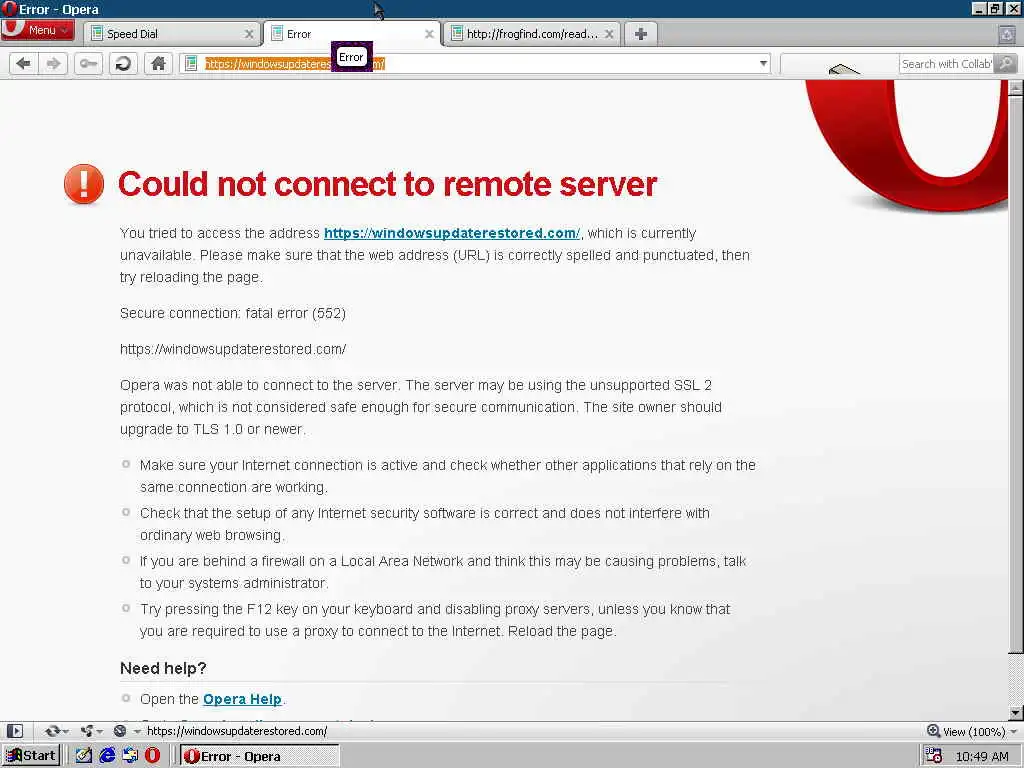Expand the Opera Turbo dropdown arrow

(137, 731)
